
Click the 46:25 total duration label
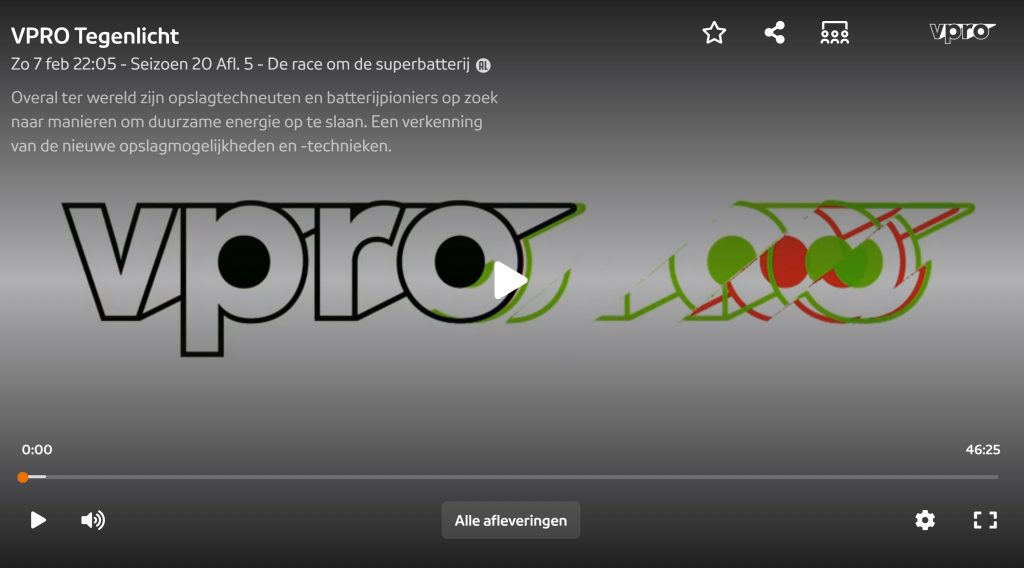coord(982,450)
